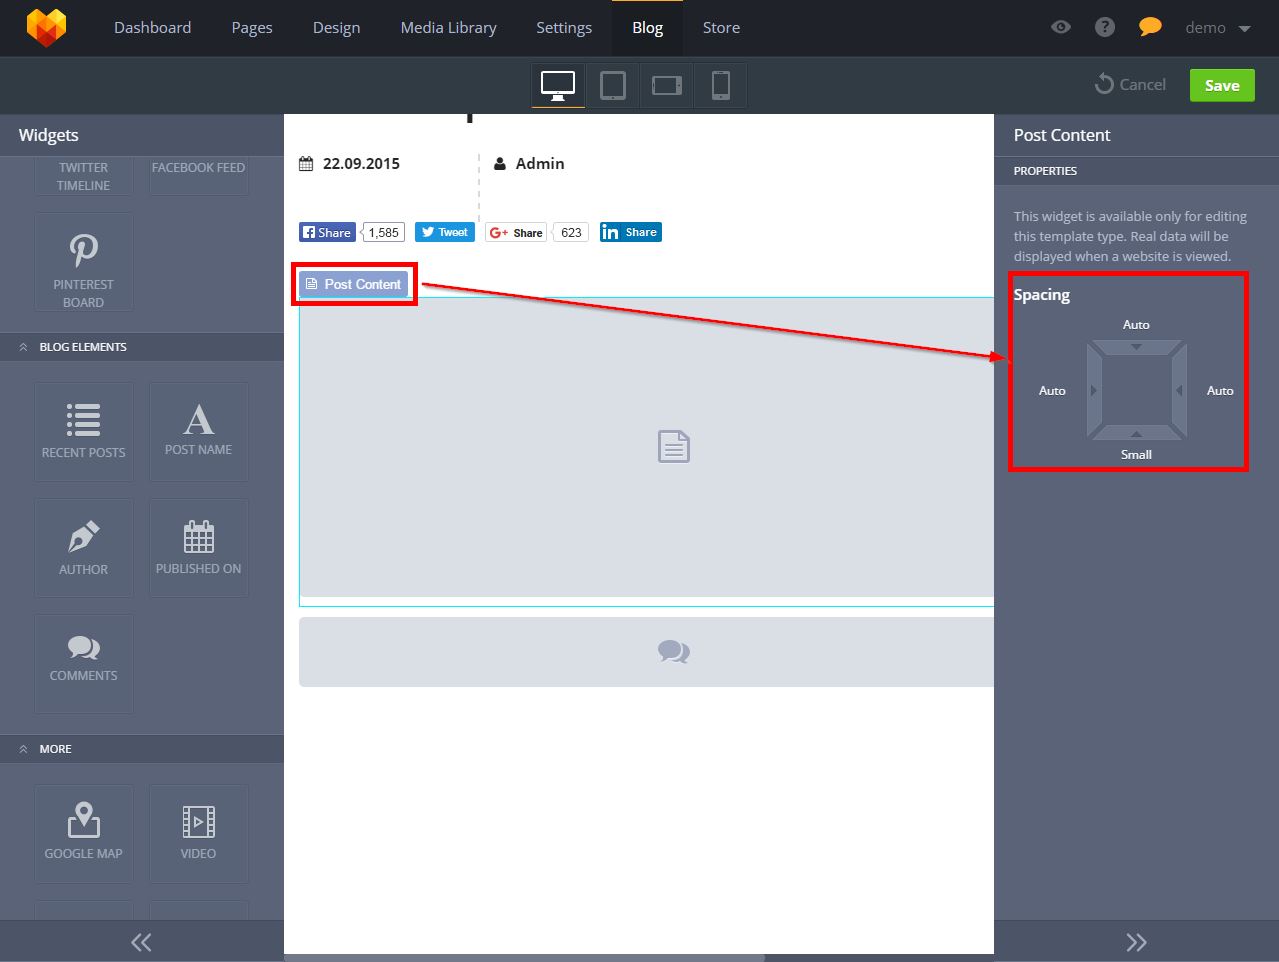Click the comments placeholder block
This screenshot has width=1279, height=962.
646,652
